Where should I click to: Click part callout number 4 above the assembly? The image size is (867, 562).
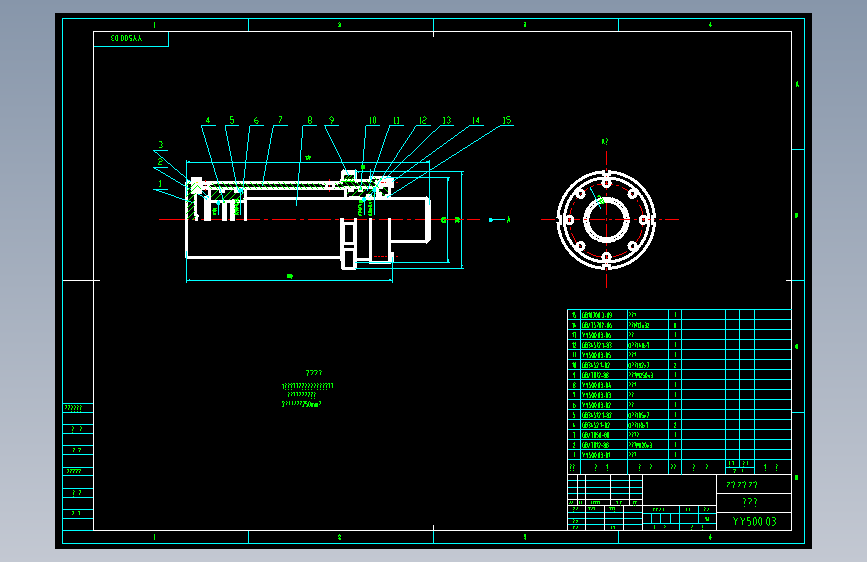[208, 120]
